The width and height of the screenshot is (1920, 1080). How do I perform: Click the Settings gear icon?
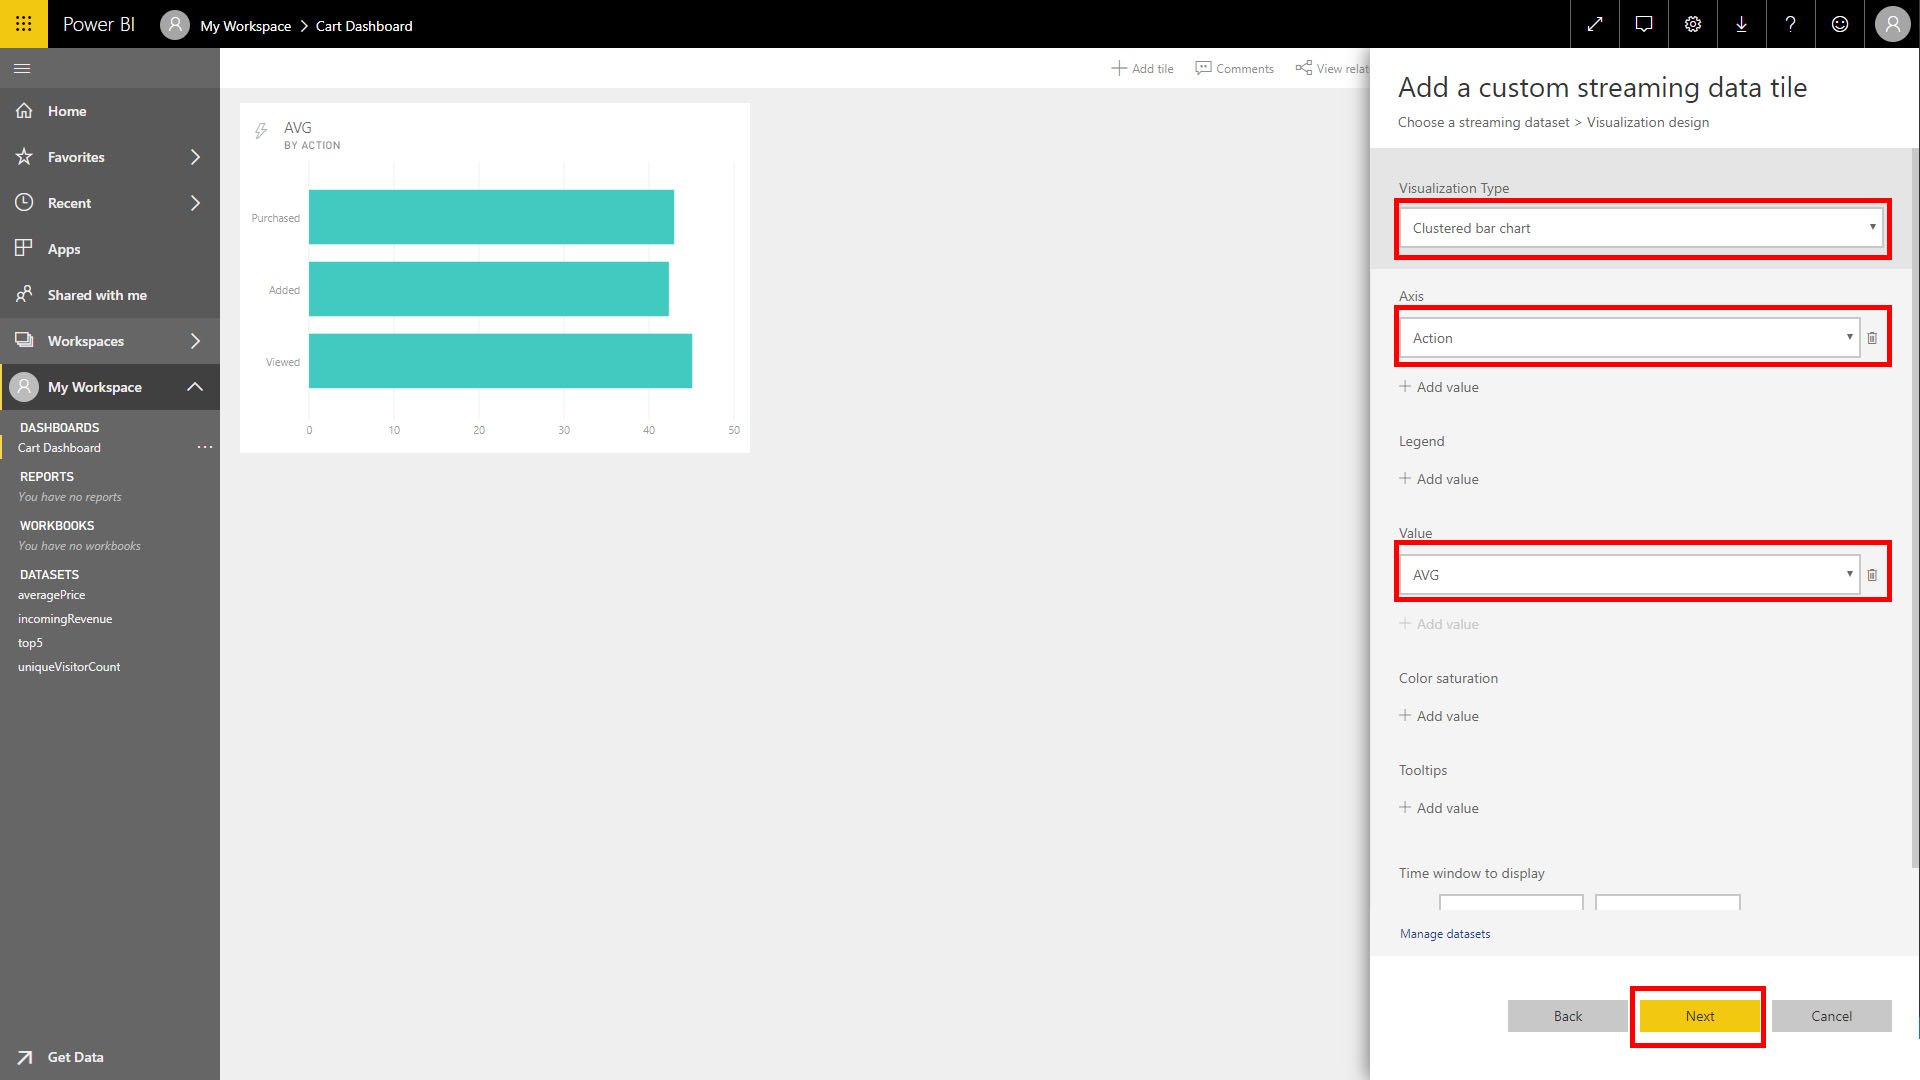tap(1692, 24)
